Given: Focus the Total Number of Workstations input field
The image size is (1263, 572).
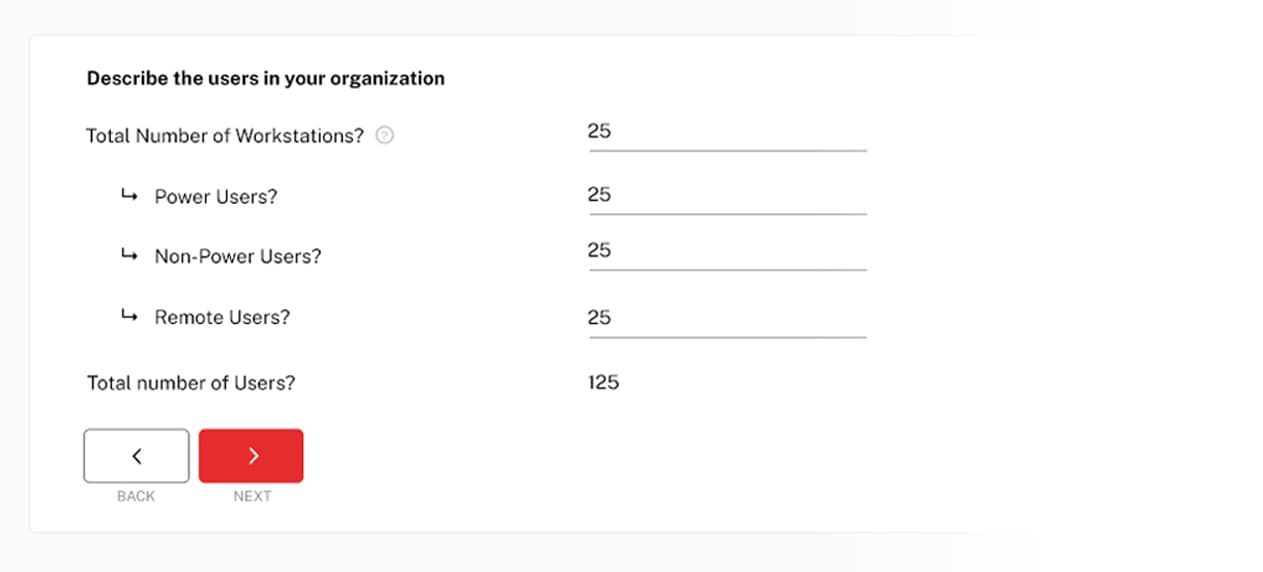Looking at the screenshot, I should pos(727,132).
